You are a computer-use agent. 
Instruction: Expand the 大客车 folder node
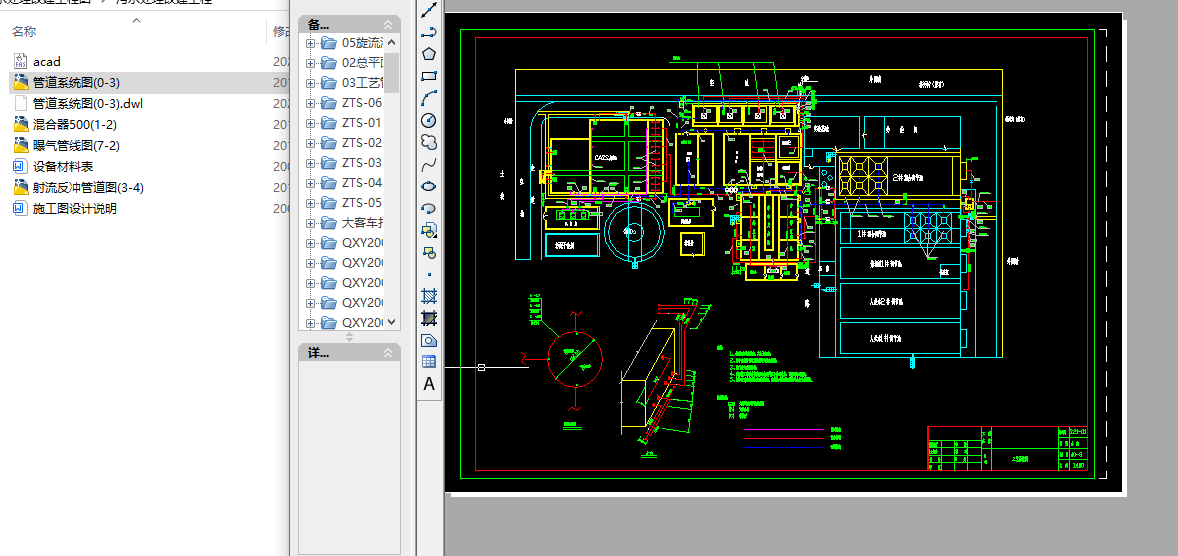(x=310, y=223)
